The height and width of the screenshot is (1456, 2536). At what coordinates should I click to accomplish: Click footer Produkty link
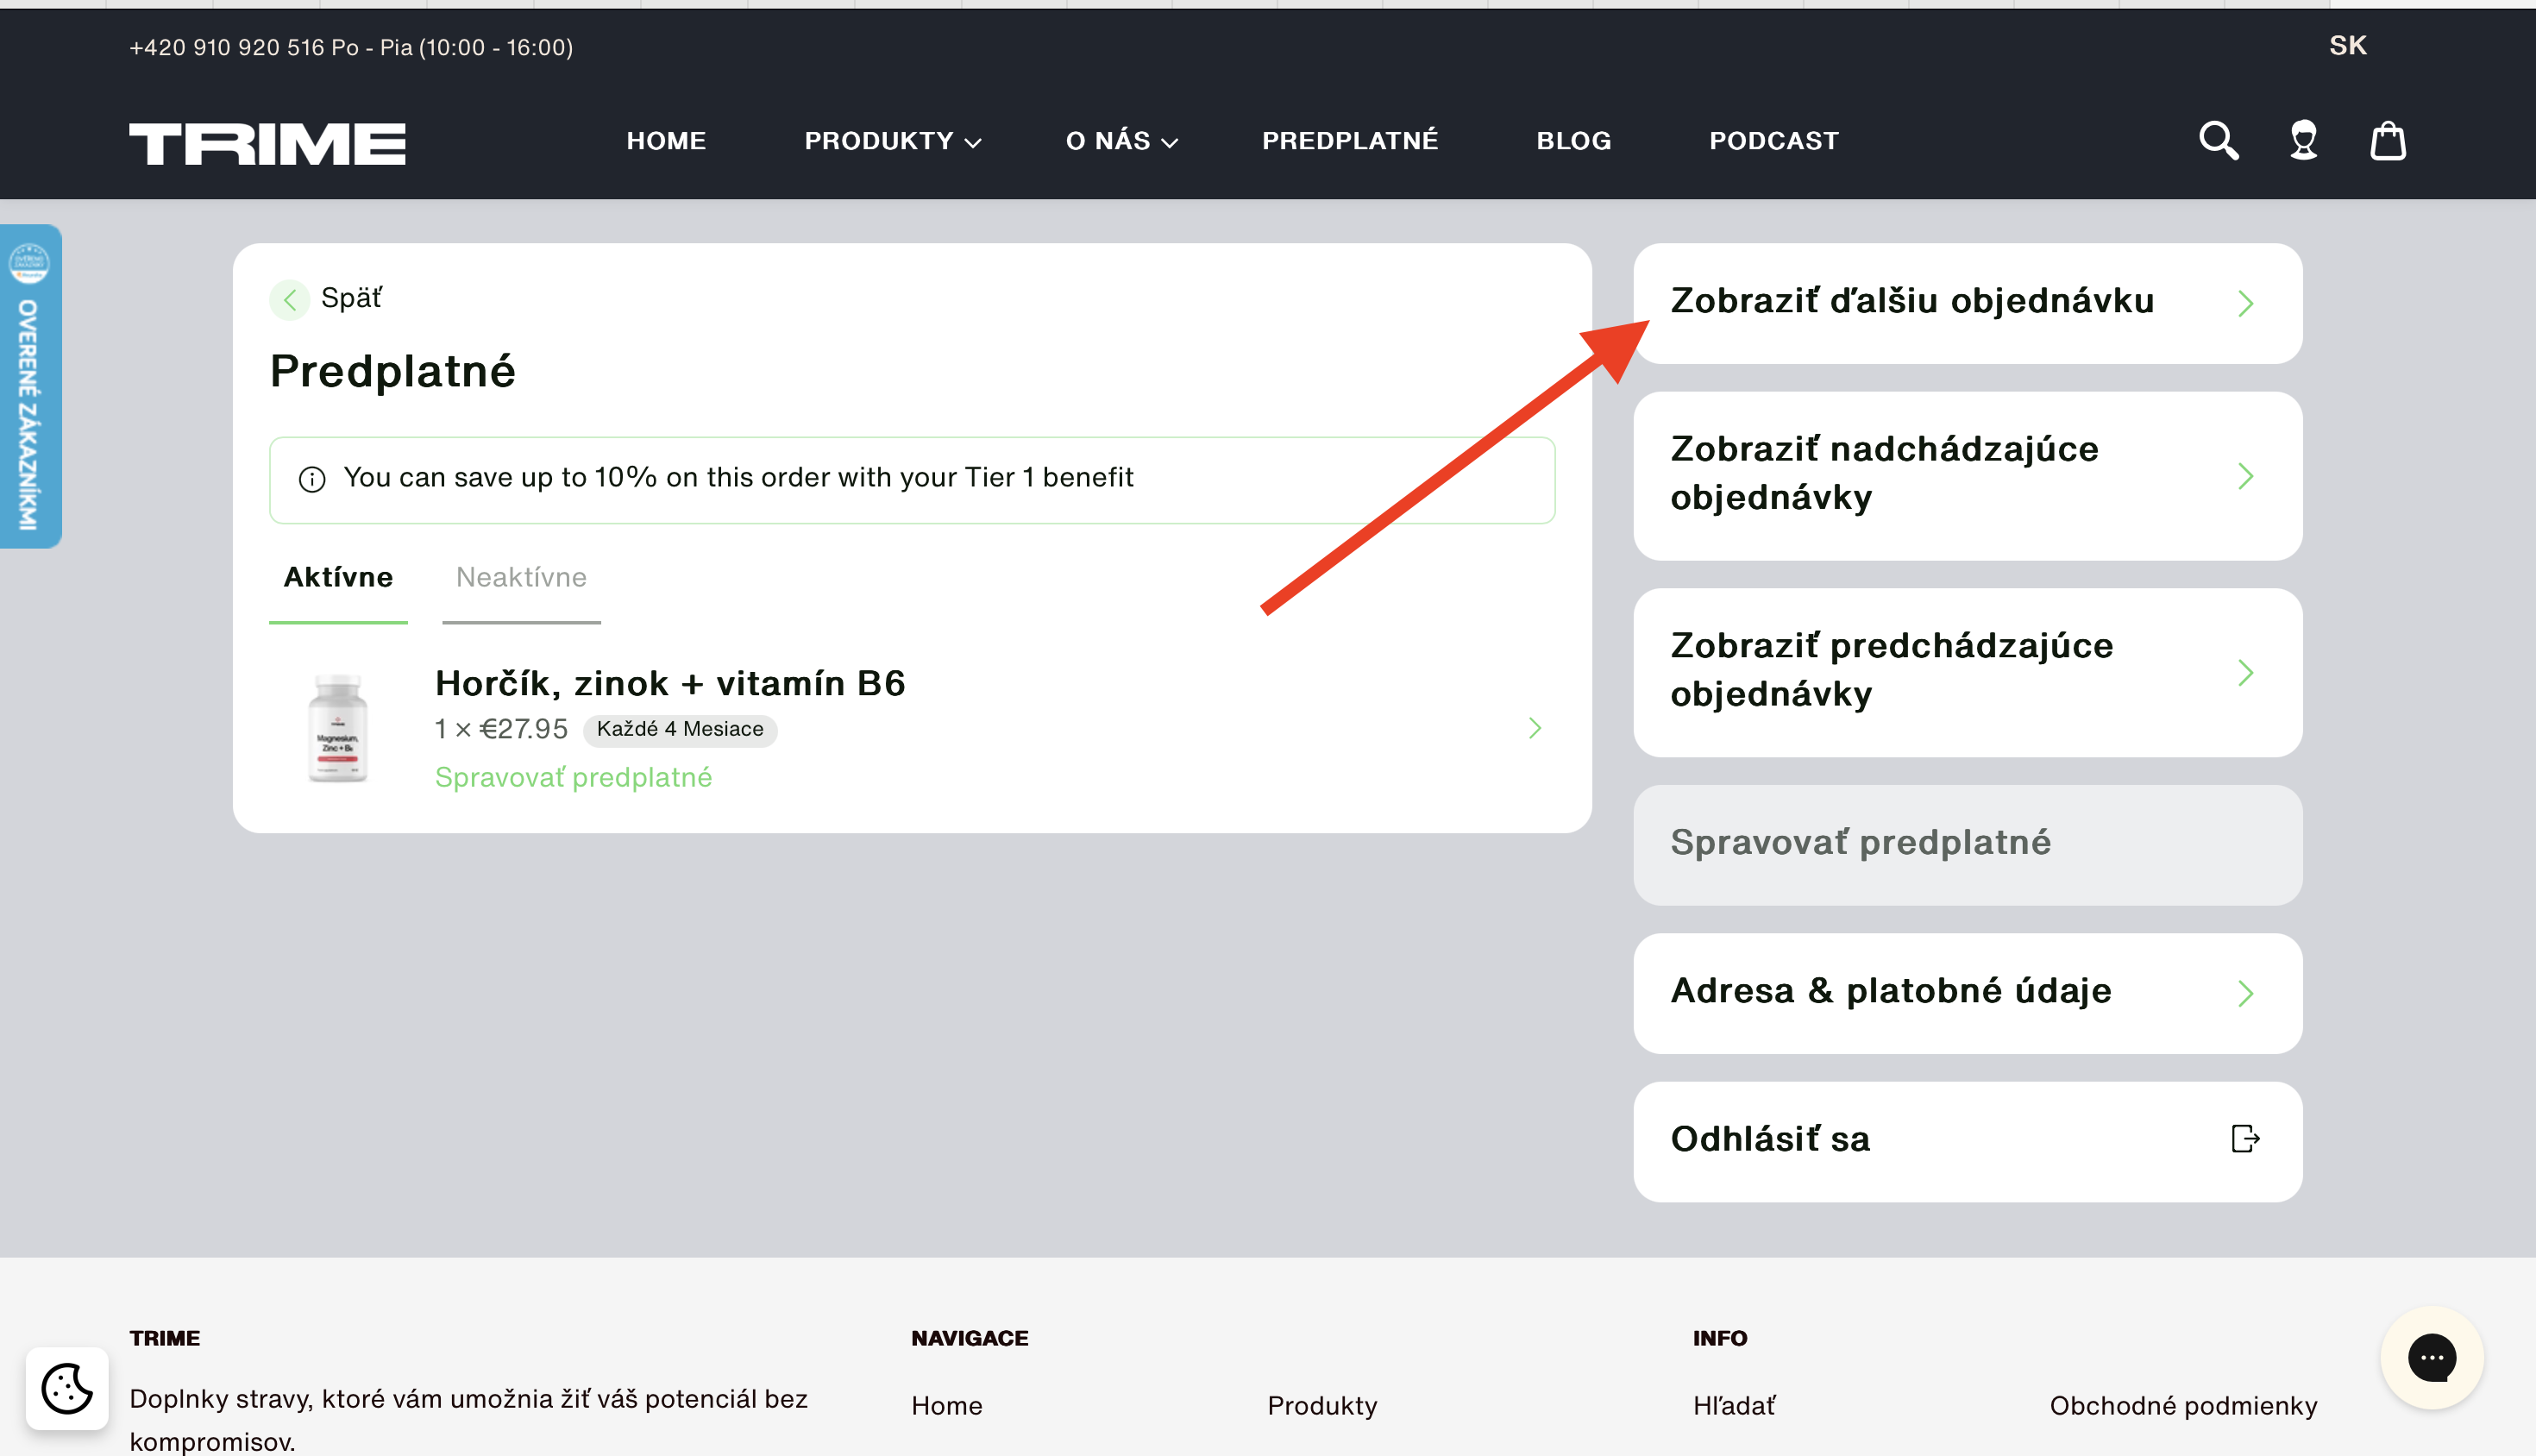click(x=1322, y=1406)
